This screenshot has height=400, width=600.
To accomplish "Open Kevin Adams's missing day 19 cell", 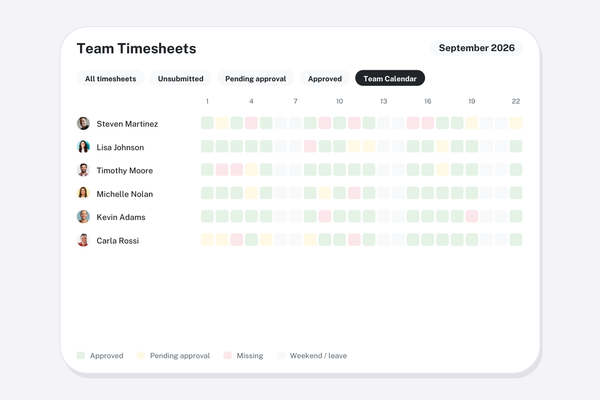I will (472, 216).
